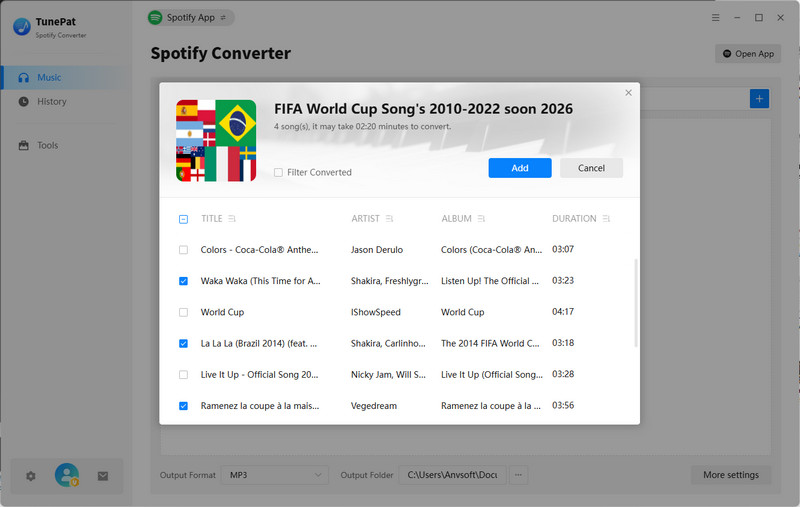800x507 pixels.
Task: Sort songs by ALBUM column icon
Action: pos(481,218)
